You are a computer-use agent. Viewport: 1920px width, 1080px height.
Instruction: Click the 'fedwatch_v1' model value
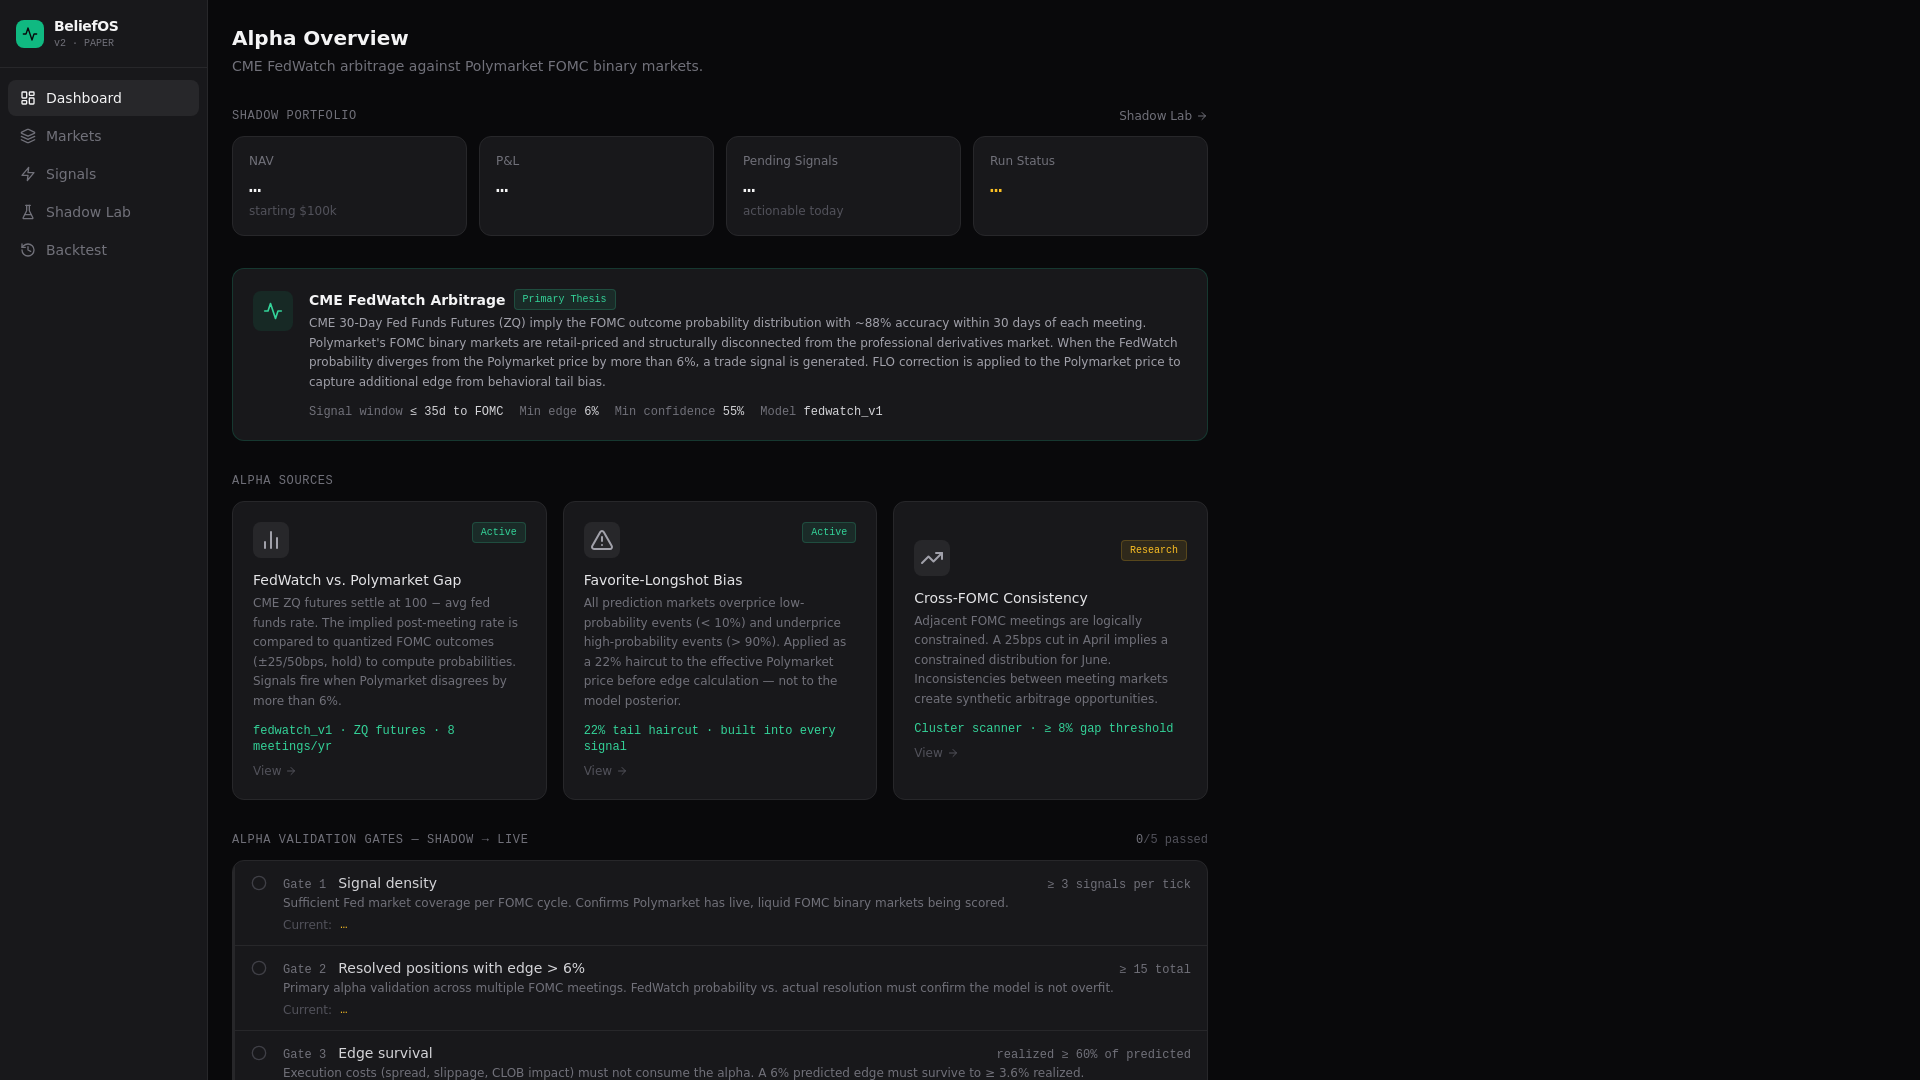(x=843, y=412)
